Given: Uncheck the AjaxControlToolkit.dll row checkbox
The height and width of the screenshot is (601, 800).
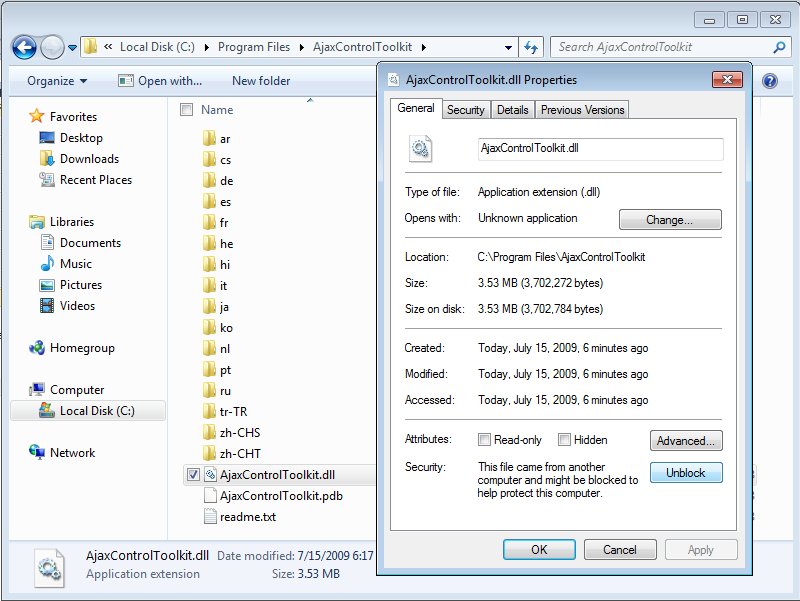Looking at the screenshot, I should [x=193, y=474].
